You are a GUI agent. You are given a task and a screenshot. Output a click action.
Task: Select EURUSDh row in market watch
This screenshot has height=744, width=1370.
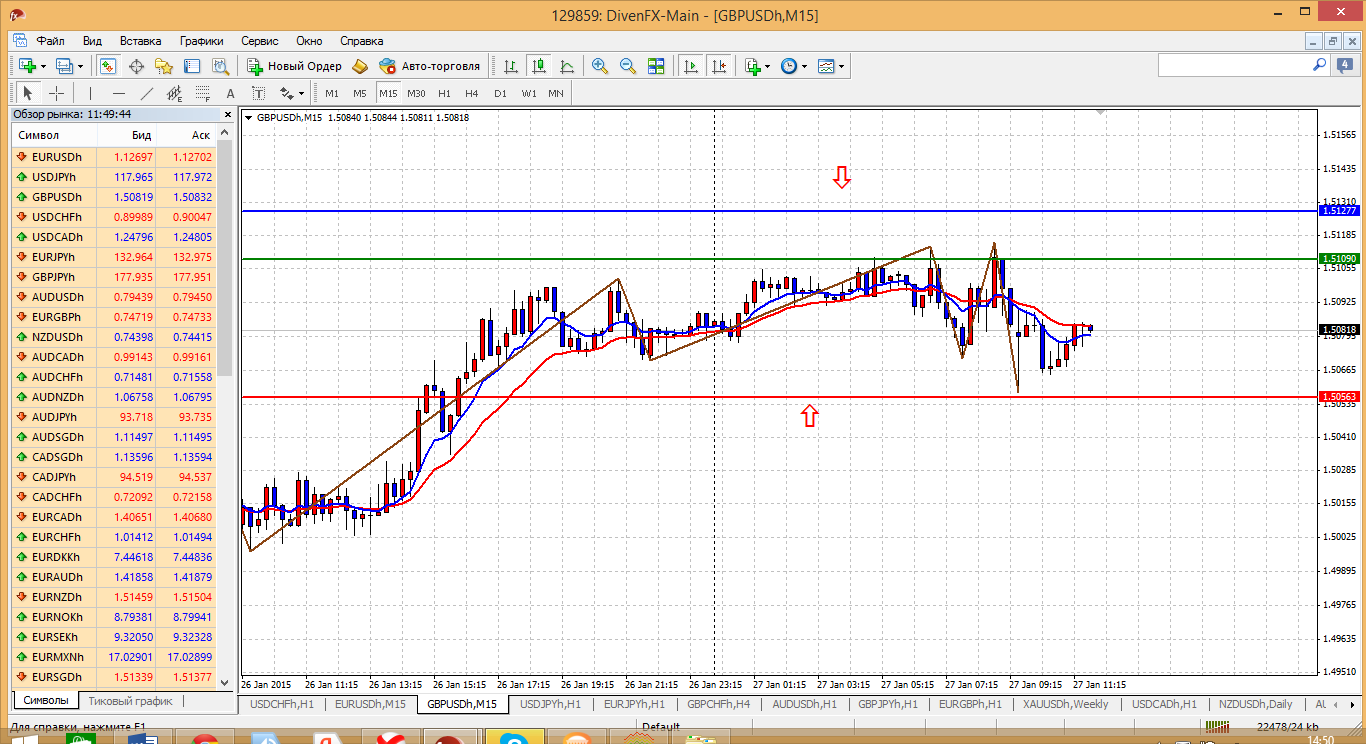pos(57,157)
